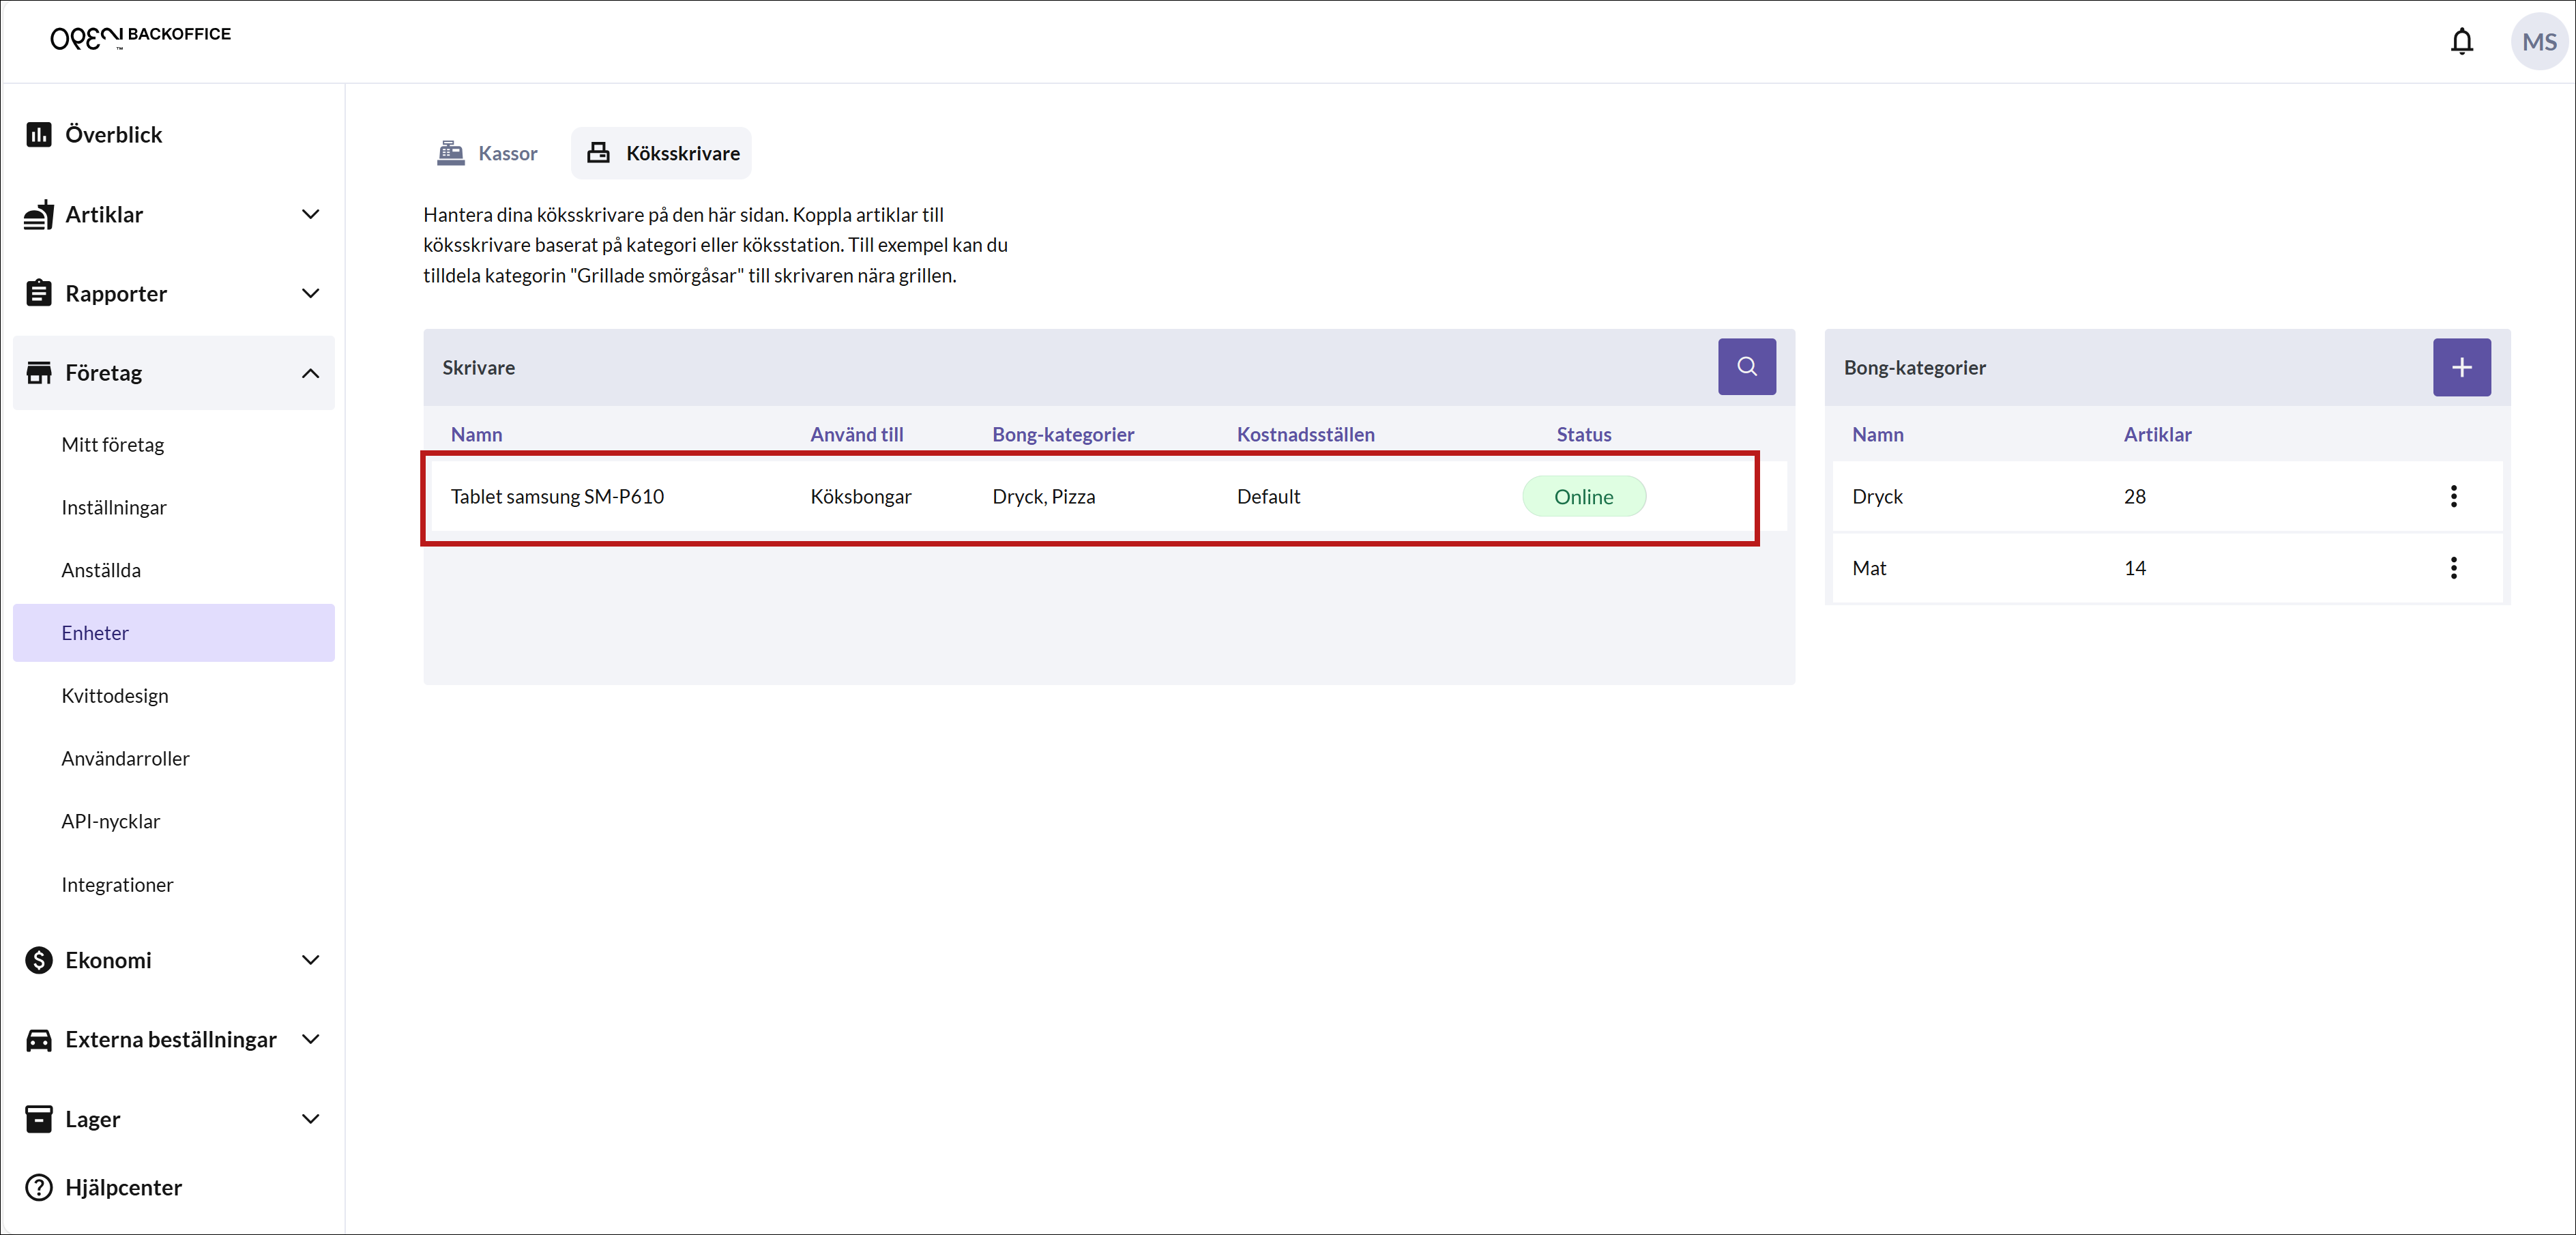Click the Online status badge
This screenshot has height=1235, width=2576.
[x=1583, y=497]
